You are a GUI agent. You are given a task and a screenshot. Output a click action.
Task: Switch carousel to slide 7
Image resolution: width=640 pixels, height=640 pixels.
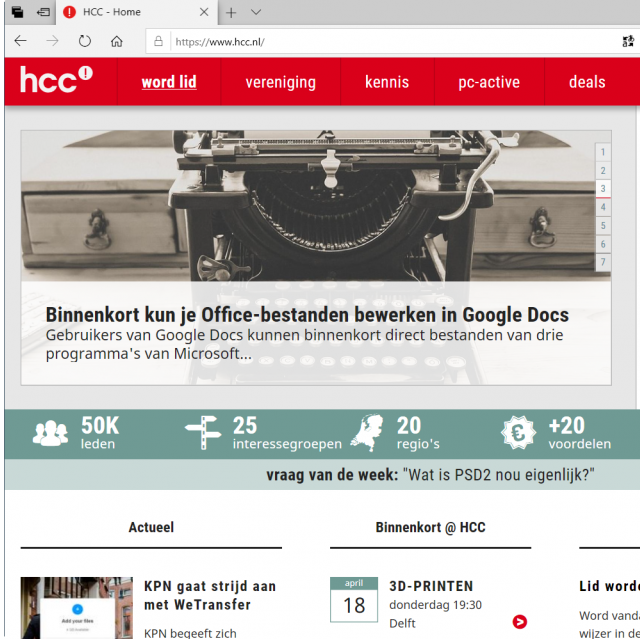603,262
